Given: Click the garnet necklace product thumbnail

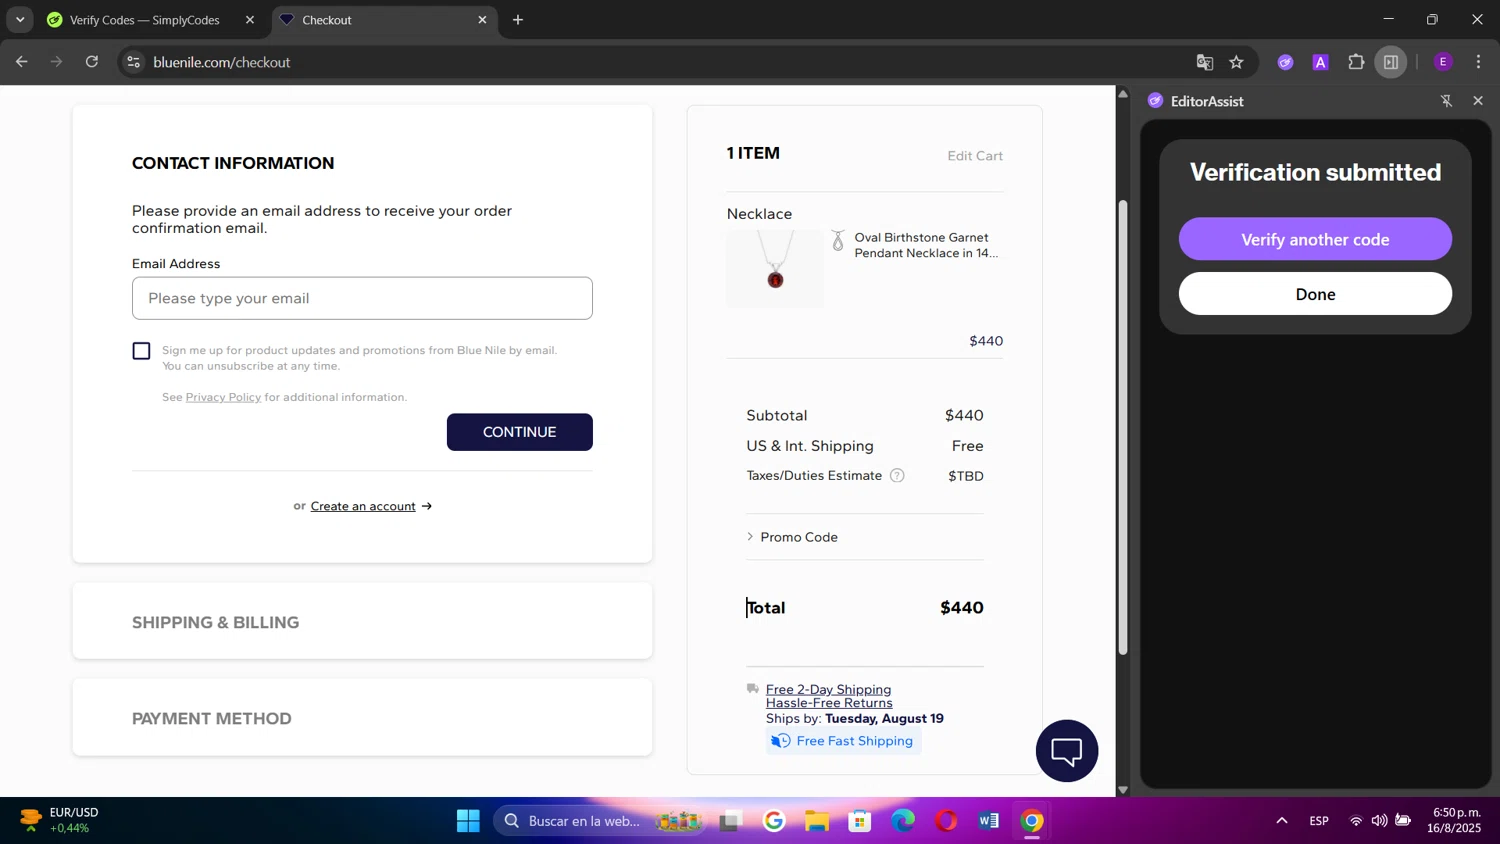Looking at the screenshot, I should click(775, 268).
